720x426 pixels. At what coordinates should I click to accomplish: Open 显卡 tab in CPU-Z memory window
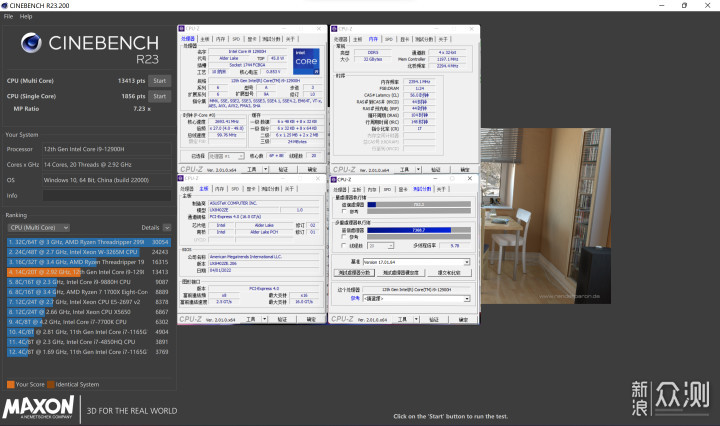click(x=404, y=39)
